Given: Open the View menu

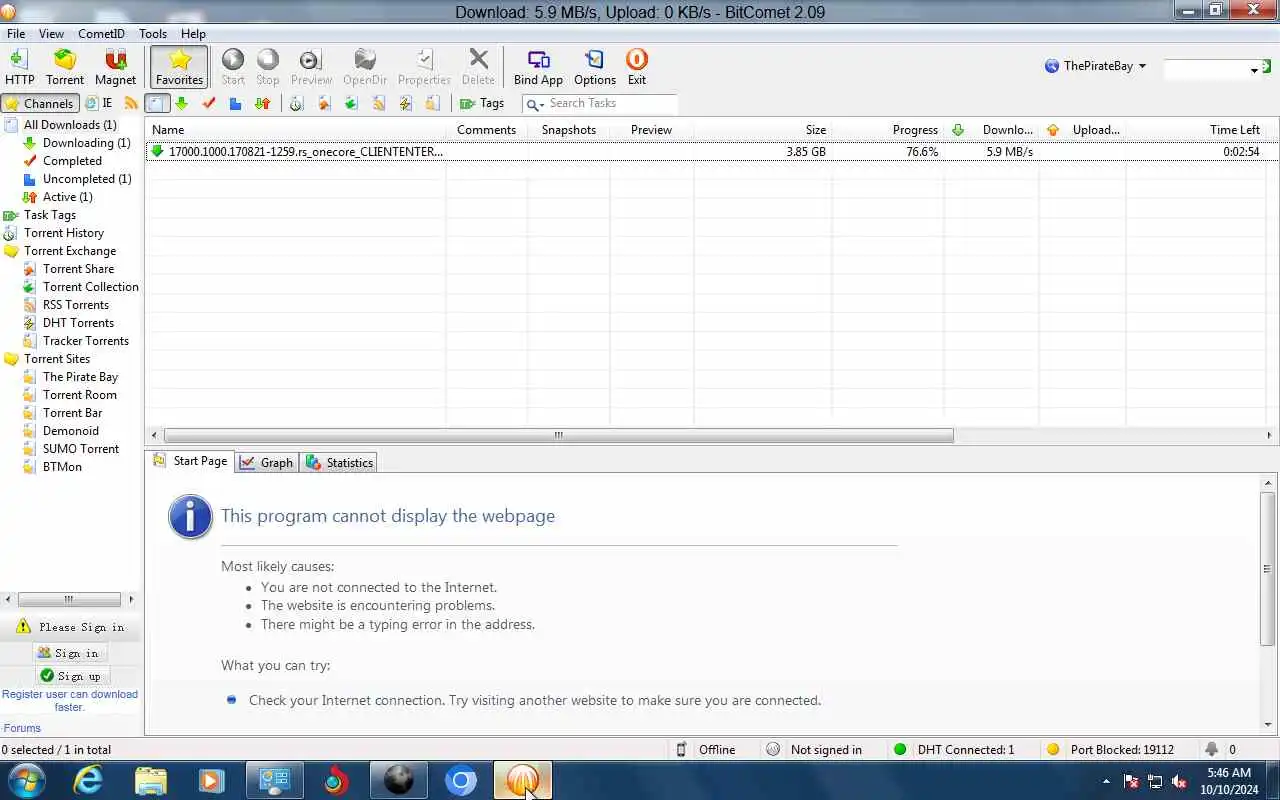Looking at the screenshot, I should pyautogui.click(x=51, y=33).
